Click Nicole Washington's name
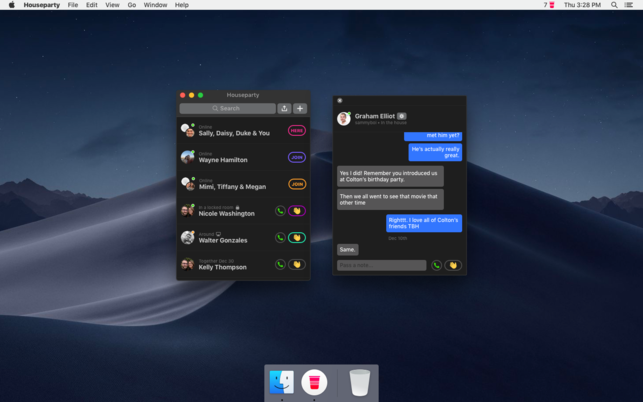Screen dimensions: 643x402 (x=226, y=214)
